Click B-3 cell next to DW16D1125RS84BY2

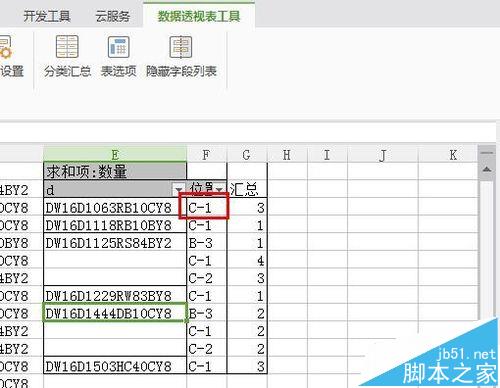tap(207, 243)
